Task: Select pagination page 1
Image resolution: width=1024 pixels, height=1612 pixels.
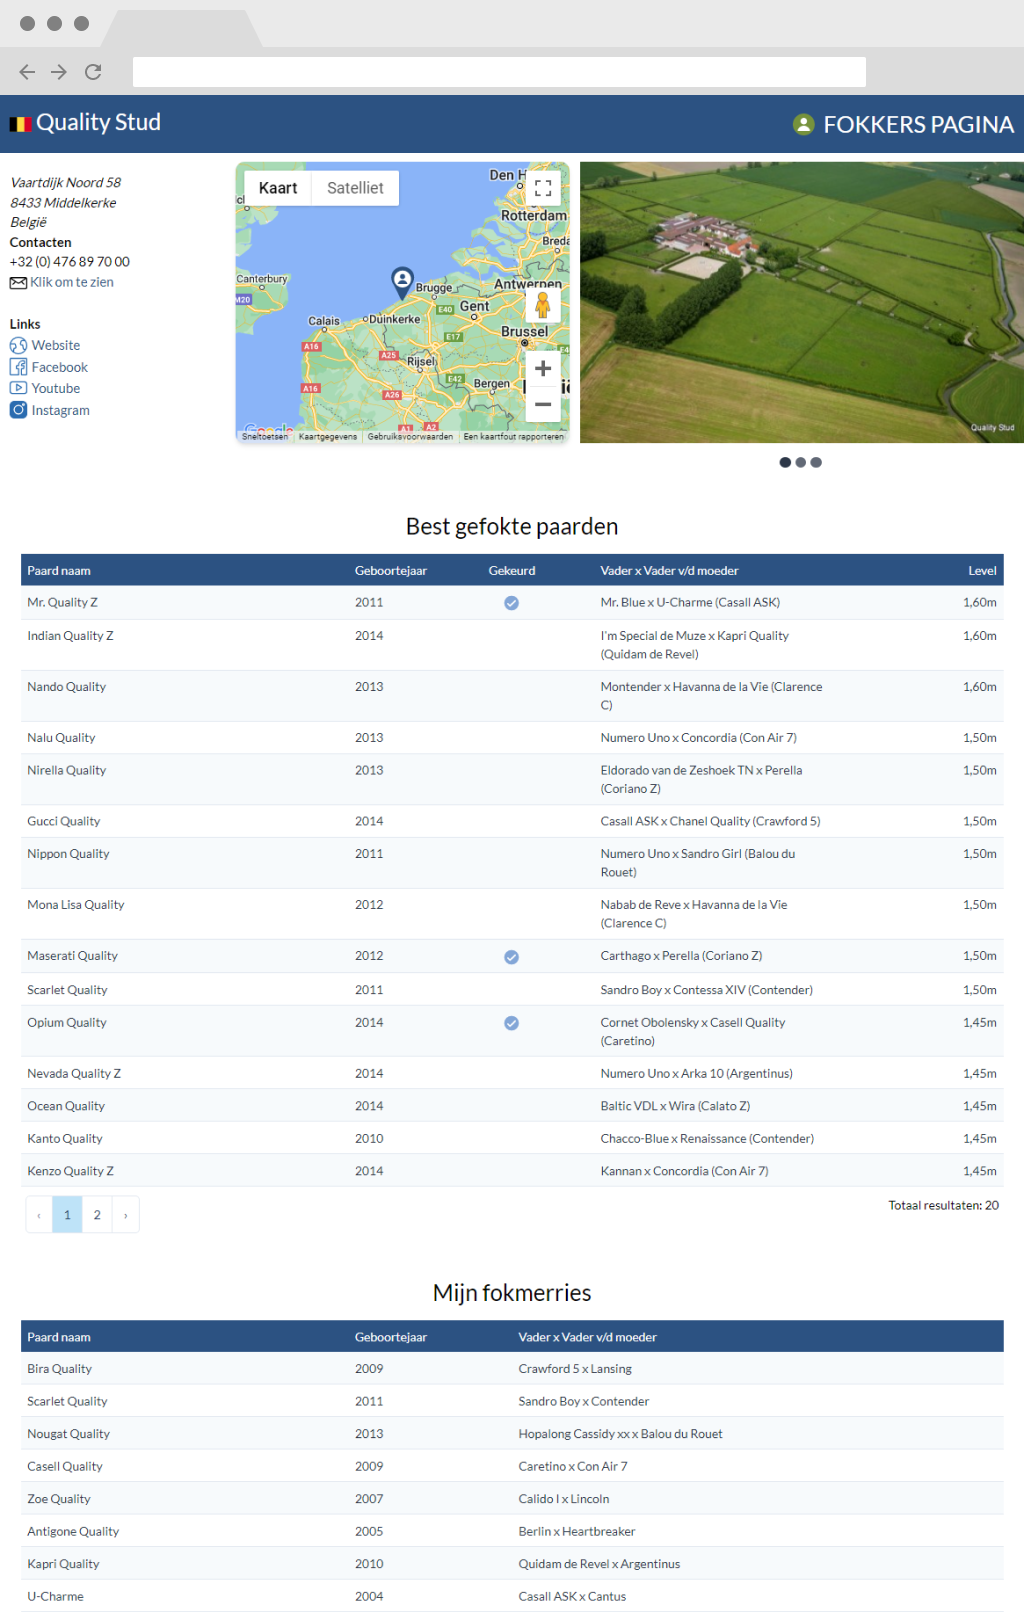Action: (67, 1215)
